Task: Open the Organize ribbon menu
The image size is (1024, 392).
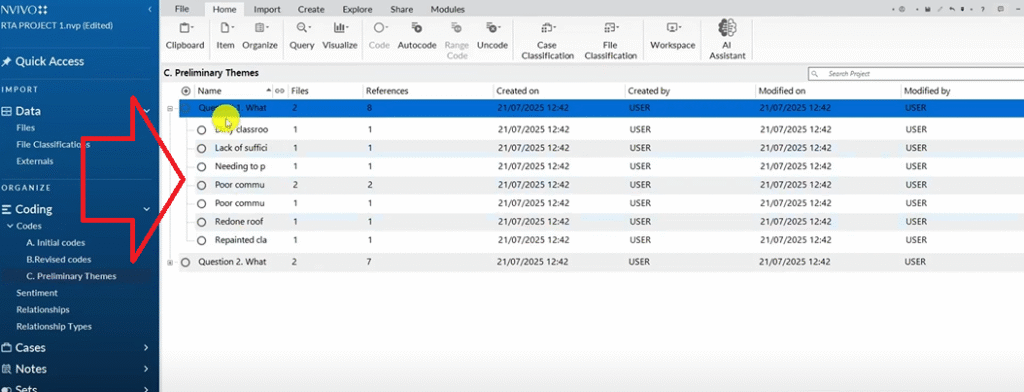Action: click(x=260, y=36)
